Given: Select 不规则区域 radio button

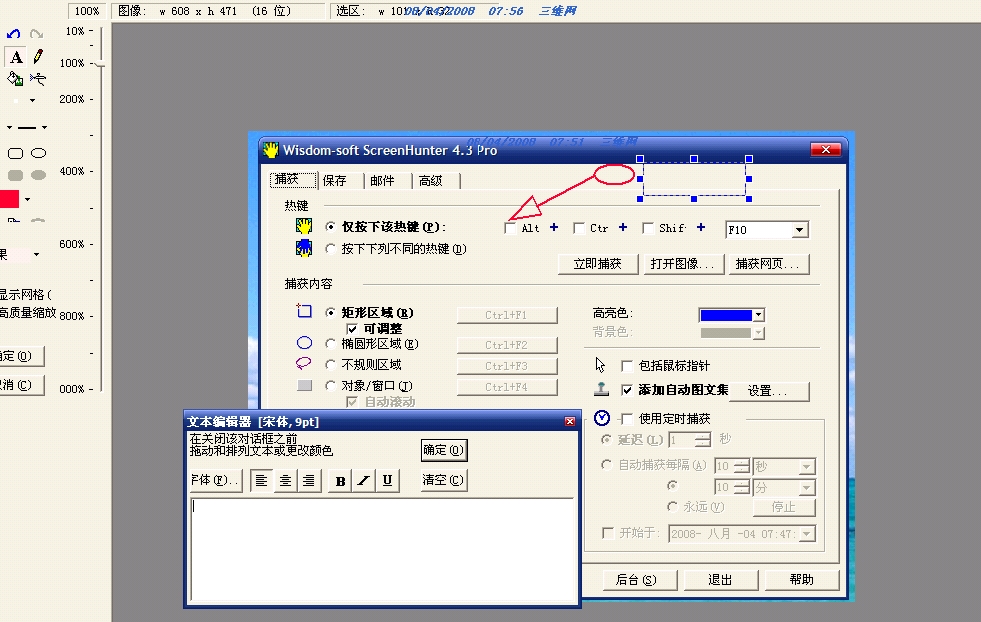Looking at the screenshot, I should (x=330, y=365).
